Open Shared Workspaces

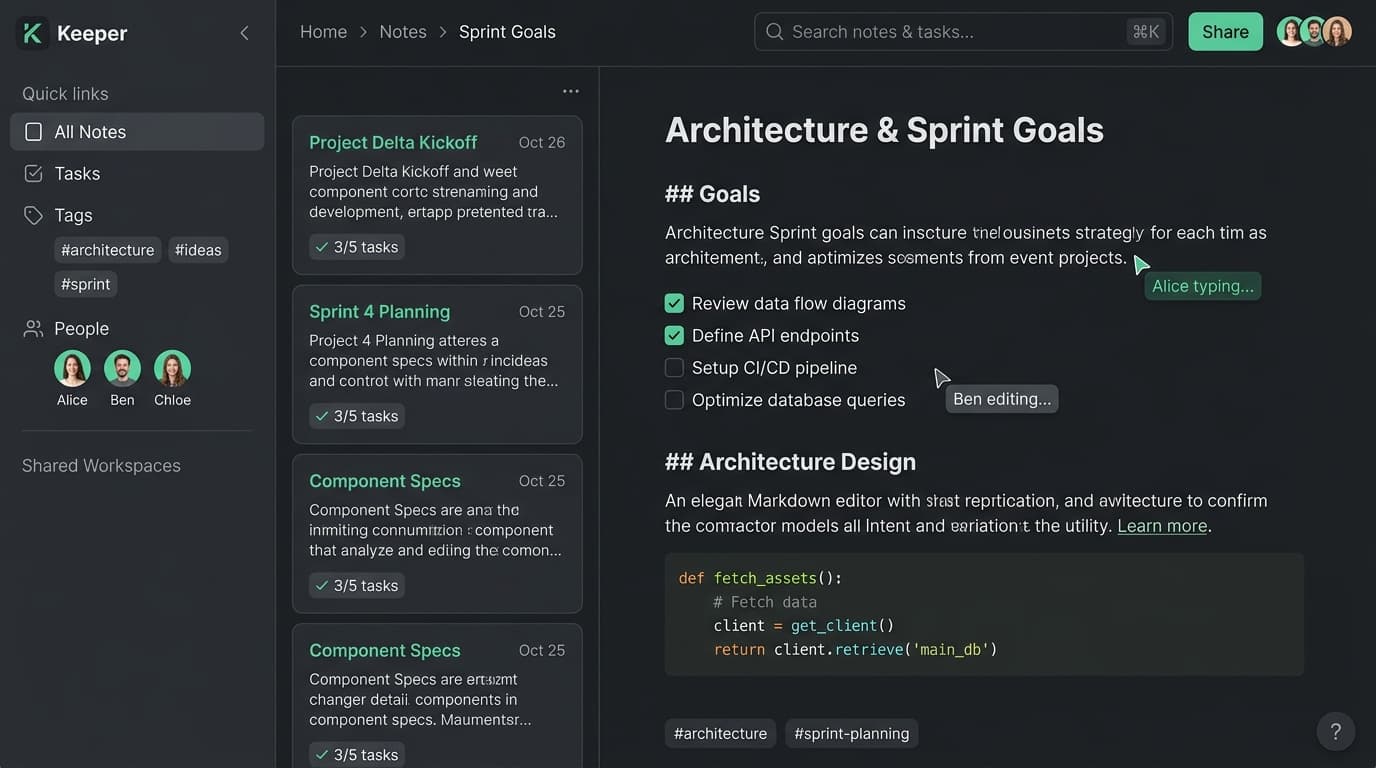point(101,466)
